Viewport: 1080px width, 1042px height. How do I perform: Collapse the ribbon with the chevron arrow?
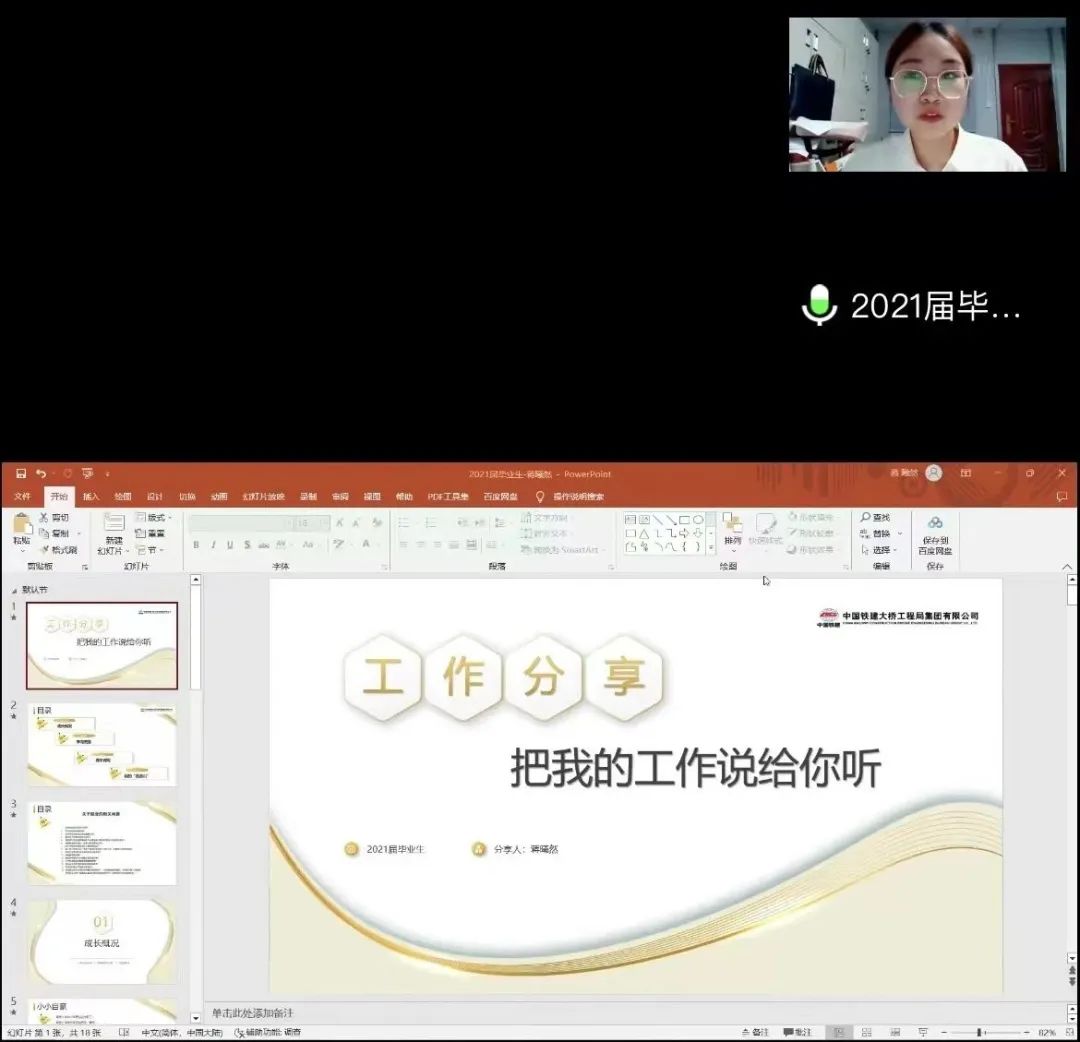point(1066,567)
